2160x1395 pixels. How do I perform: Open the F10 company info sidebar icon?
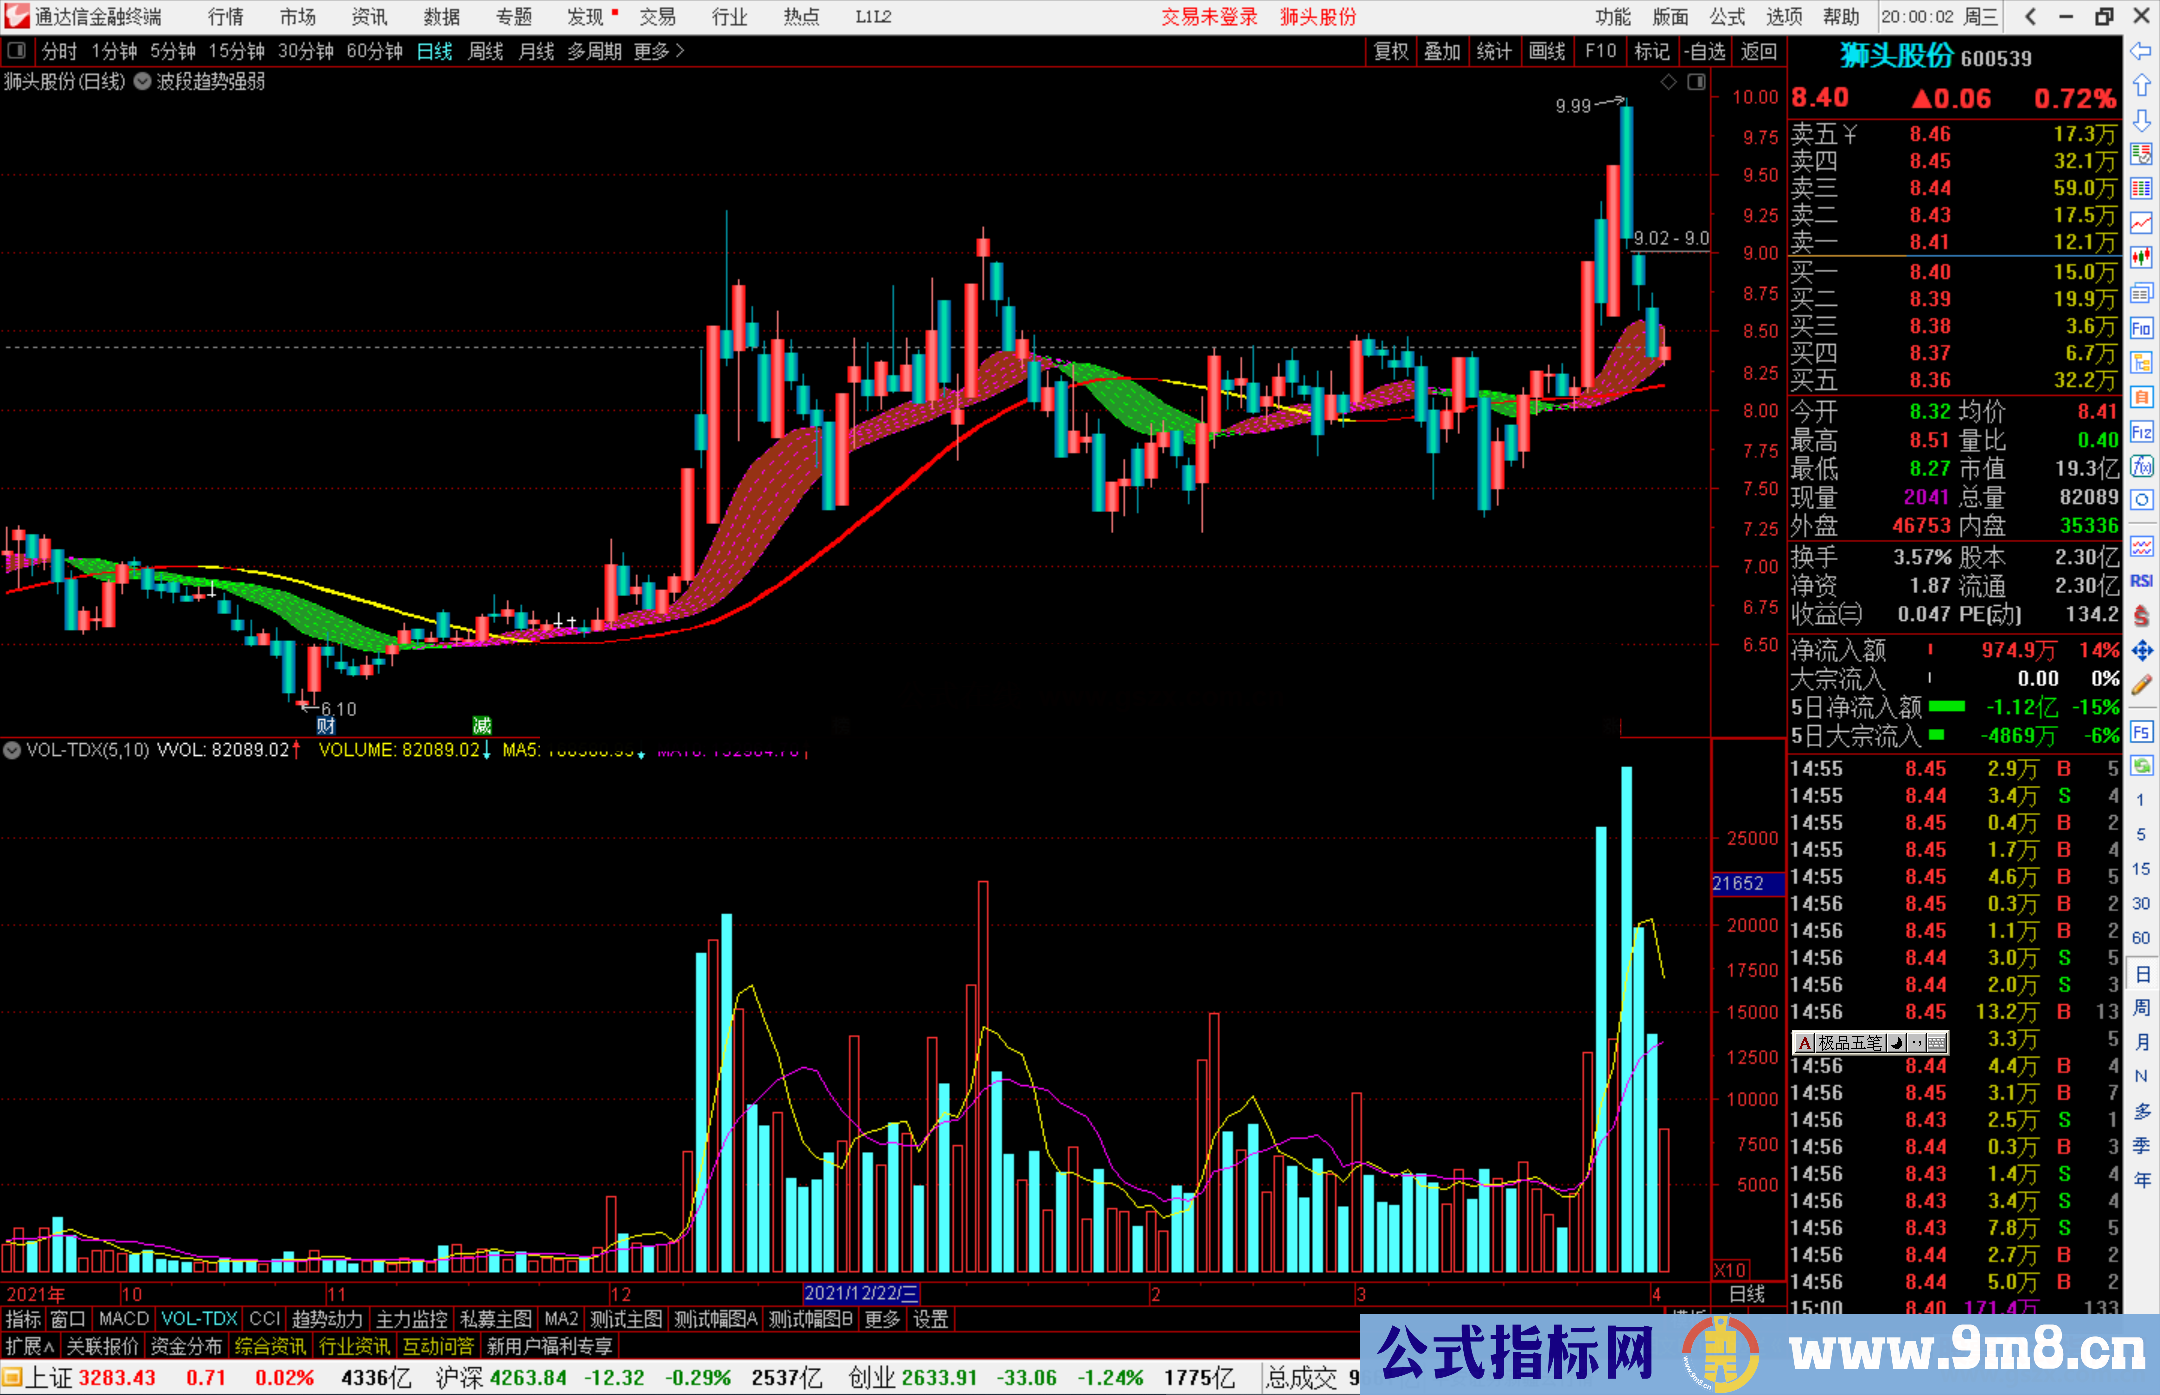pyautogui.click(x=2140, y=329)
